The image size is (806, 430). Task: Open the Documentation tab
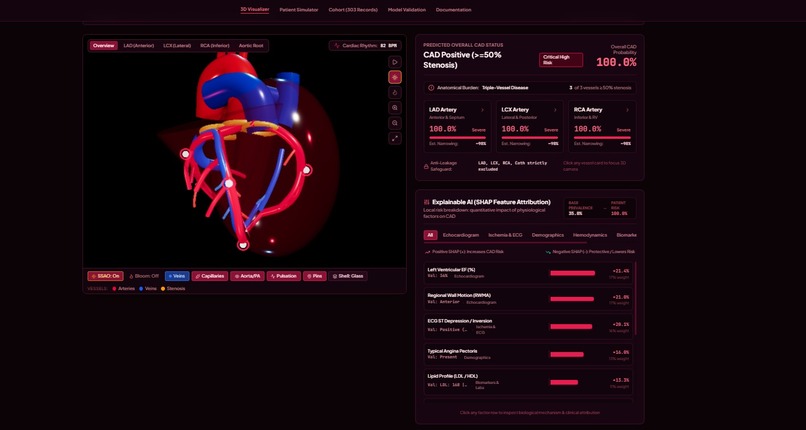click(453, 10)
